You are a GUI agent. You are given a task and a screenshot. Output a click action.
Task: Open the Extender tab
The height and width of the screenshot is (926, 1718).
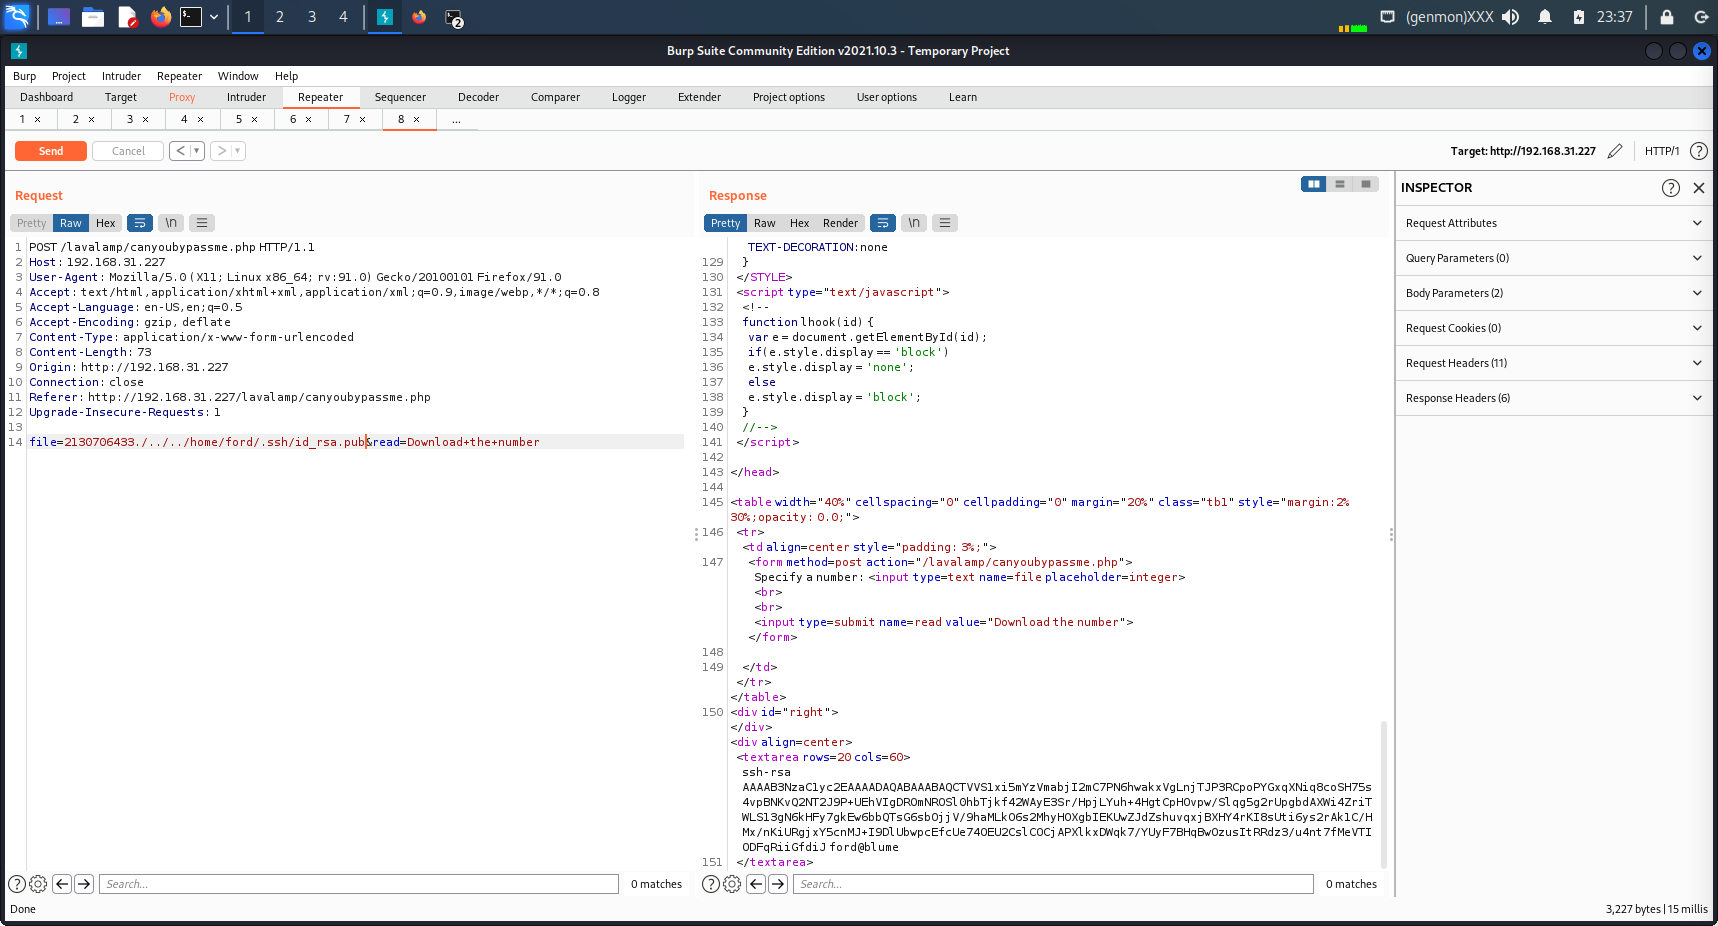pos(699,97)
